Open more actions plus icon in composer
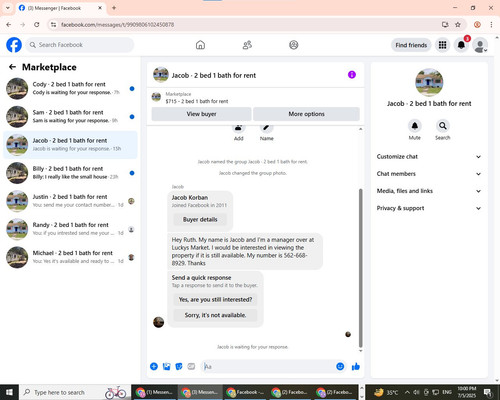Screen dimensions: 500x400 click(x=154, y=367)
